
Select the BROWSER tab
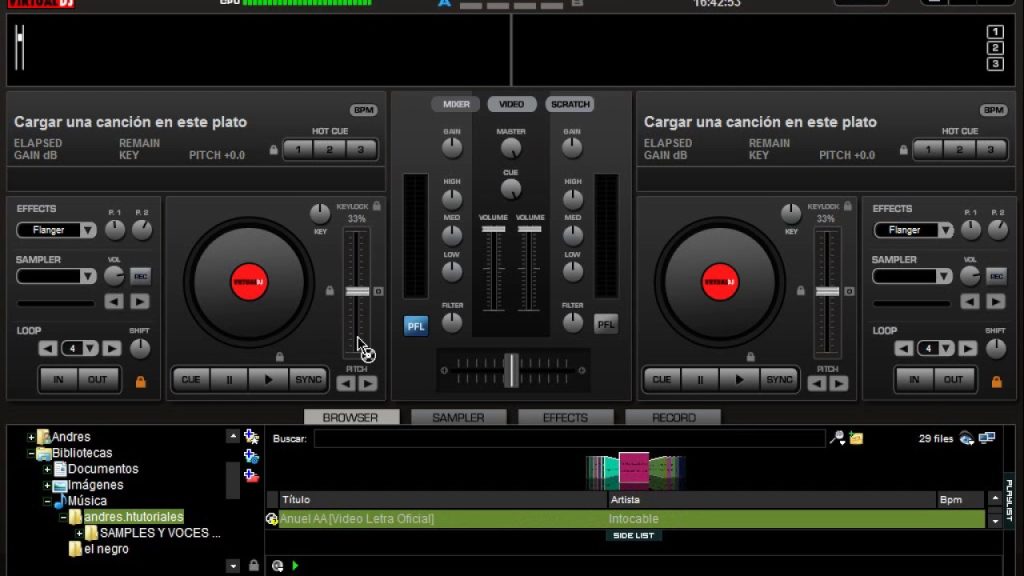click(351, 417)
